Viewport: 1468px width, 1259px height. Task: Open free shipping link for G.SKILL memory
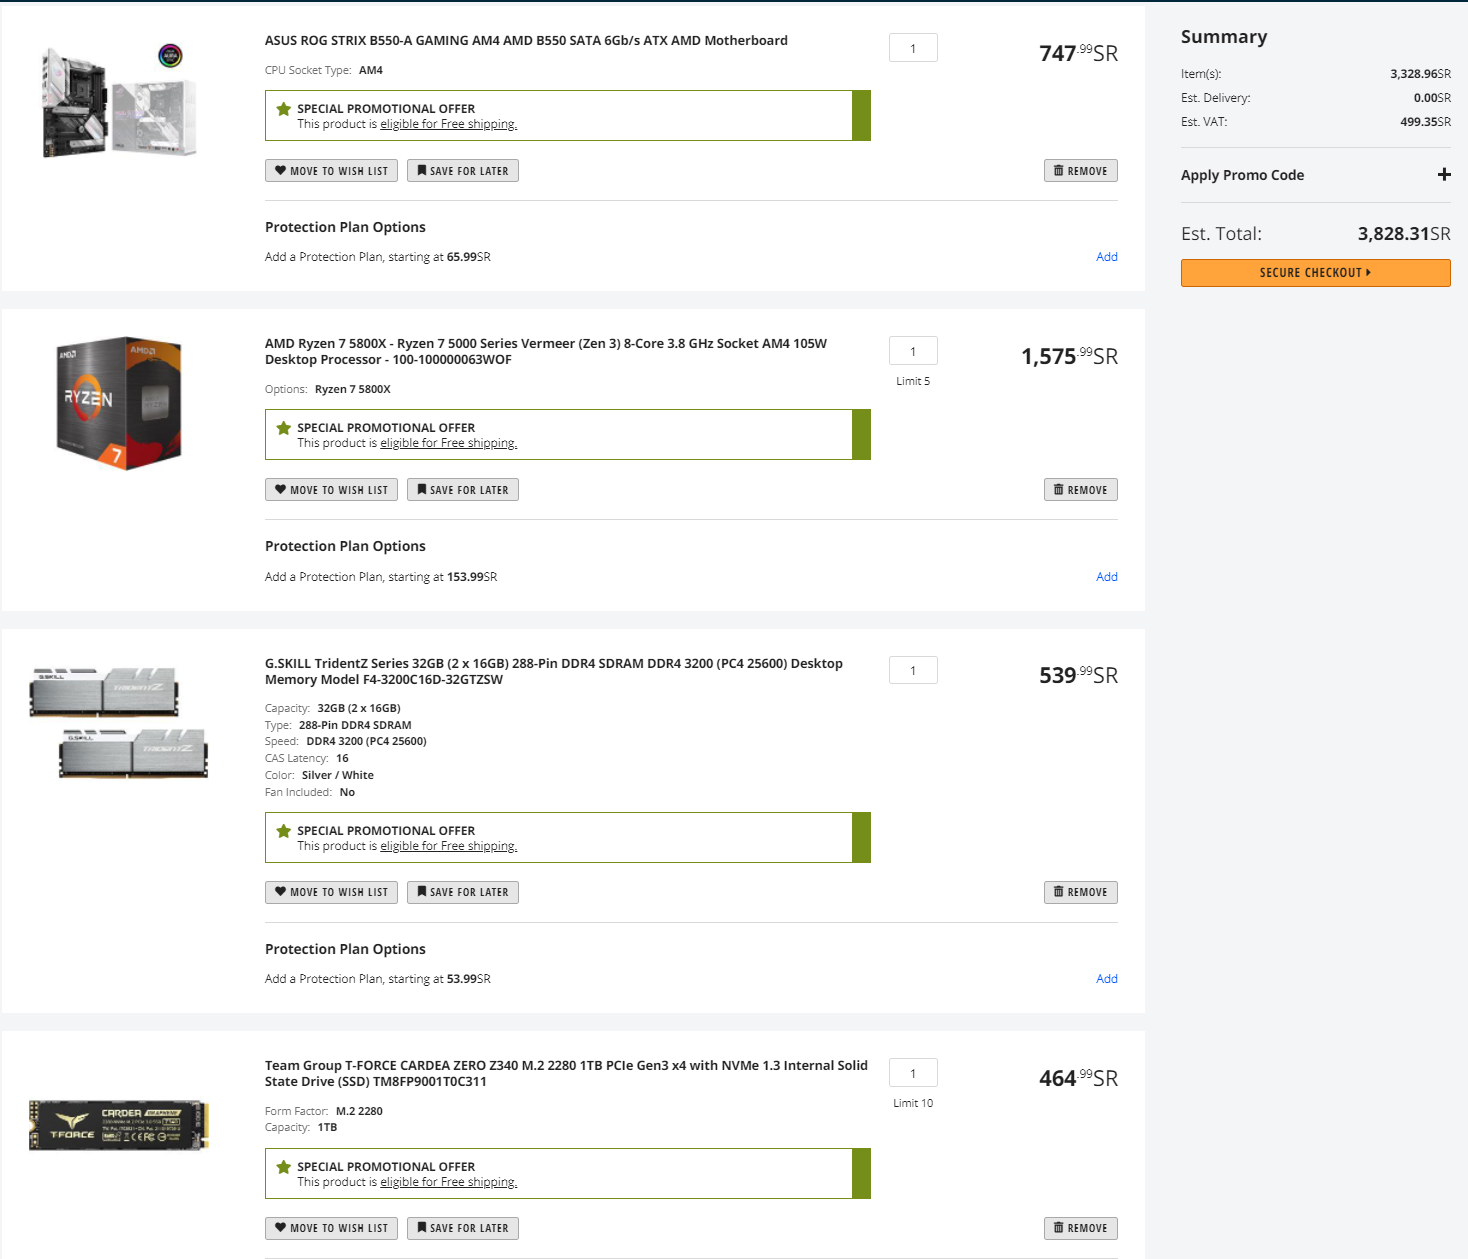point(448,846)
